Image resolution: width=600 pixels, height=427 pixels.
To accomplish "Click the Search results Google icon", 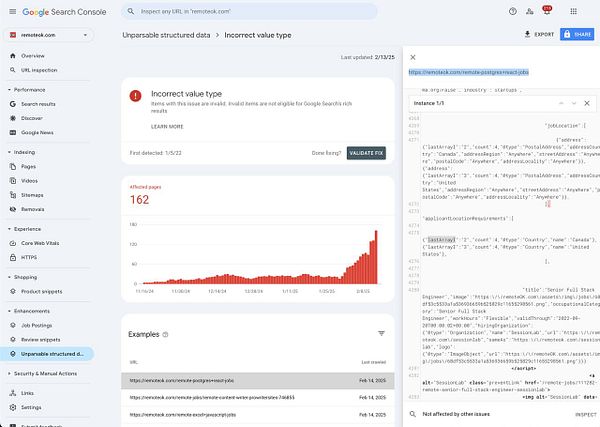I will 13,104.
